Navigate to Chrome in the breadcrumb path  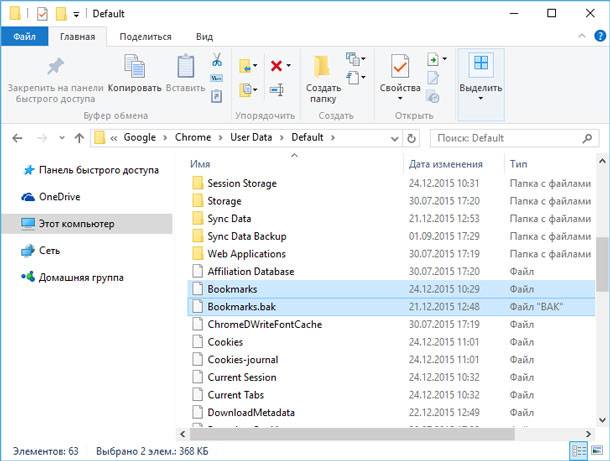193,137
